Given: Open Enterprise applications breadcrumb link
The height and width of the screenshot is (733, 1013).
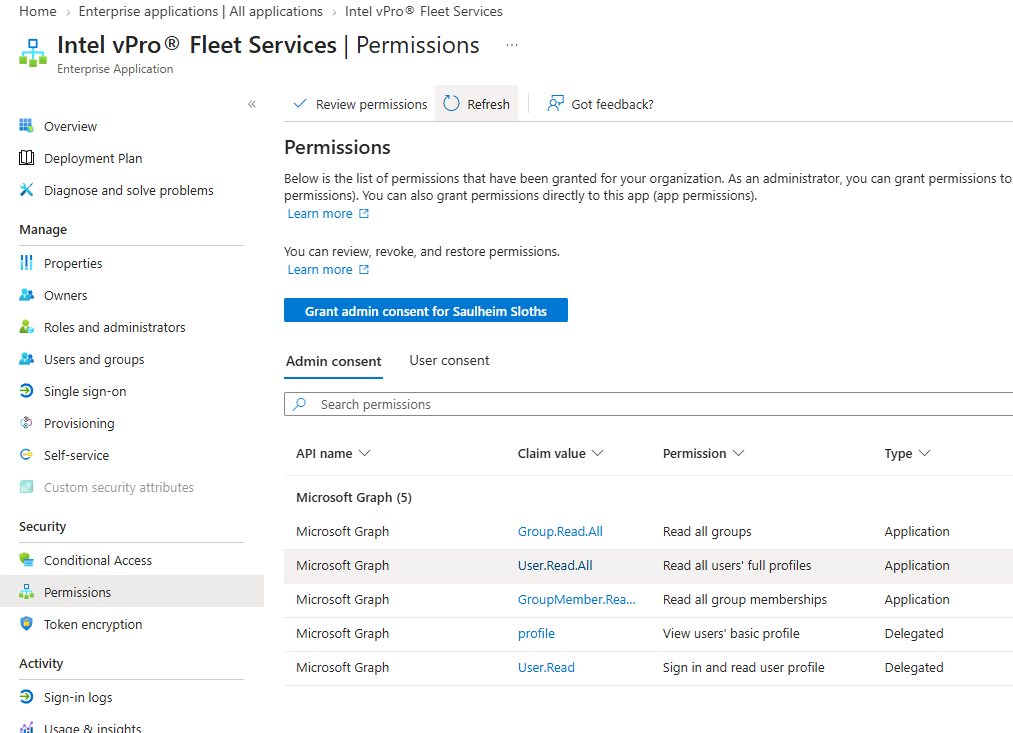Looking at the screenshot, I should click(x=200, y=12).
